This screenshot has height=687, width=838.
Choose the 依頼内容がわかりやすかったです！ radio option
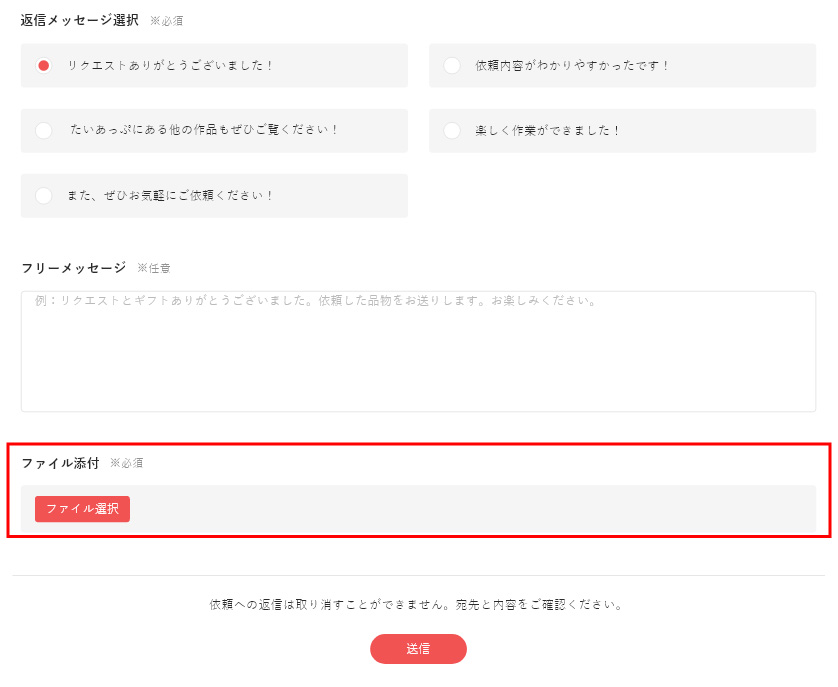pos(452,66)
